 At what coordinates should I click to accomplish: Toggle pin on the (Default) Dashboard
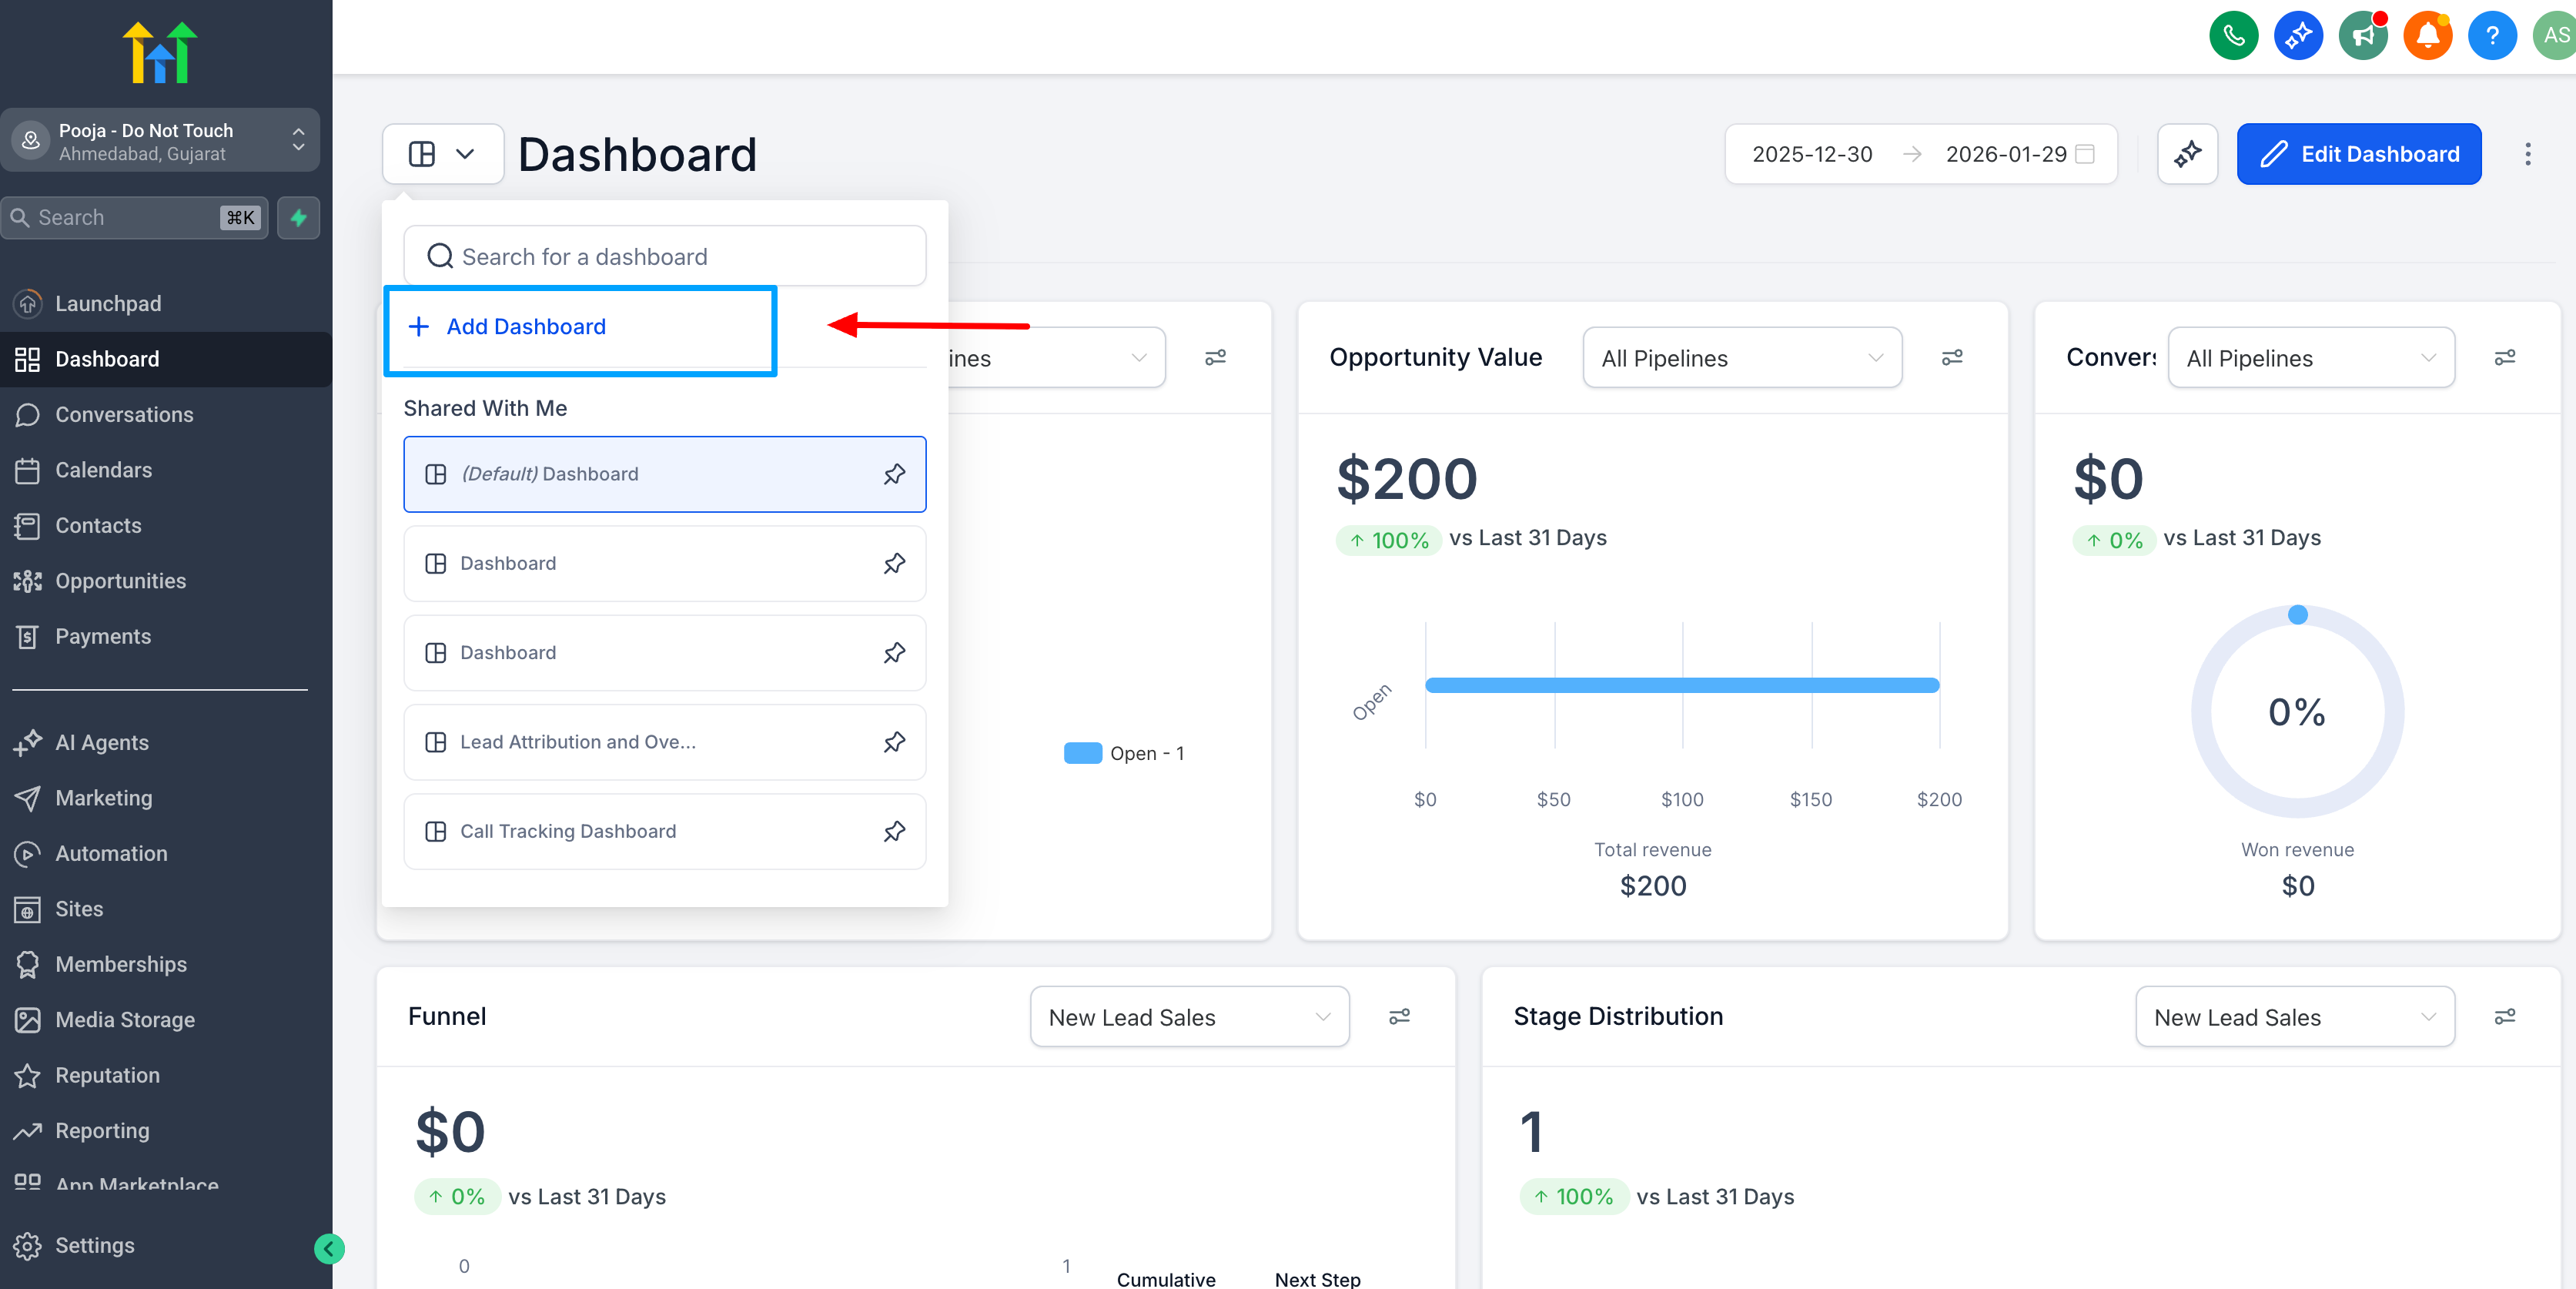pos(894,474)
